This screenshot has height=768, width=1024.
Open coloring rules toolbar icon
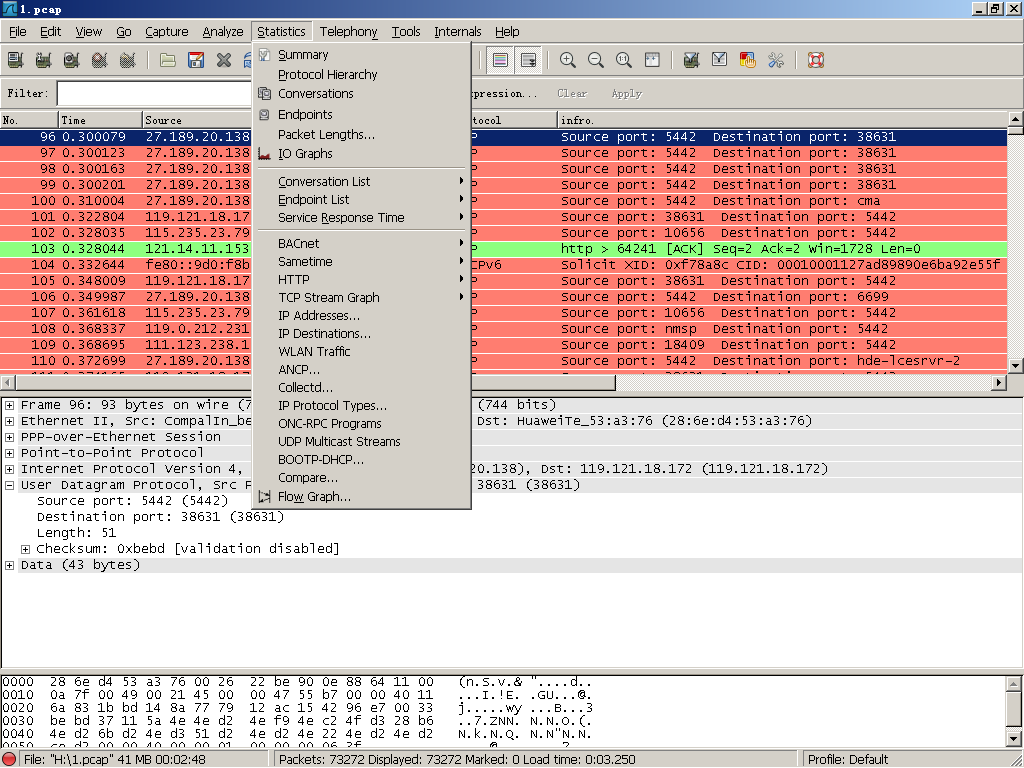pos(748,60)
